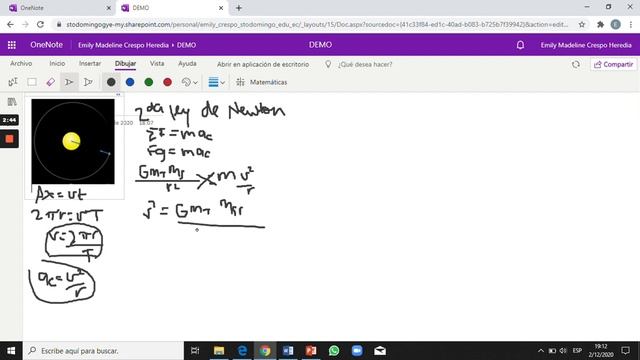Open the Inicio tab

pyautogui.click(x=57, y=64)
